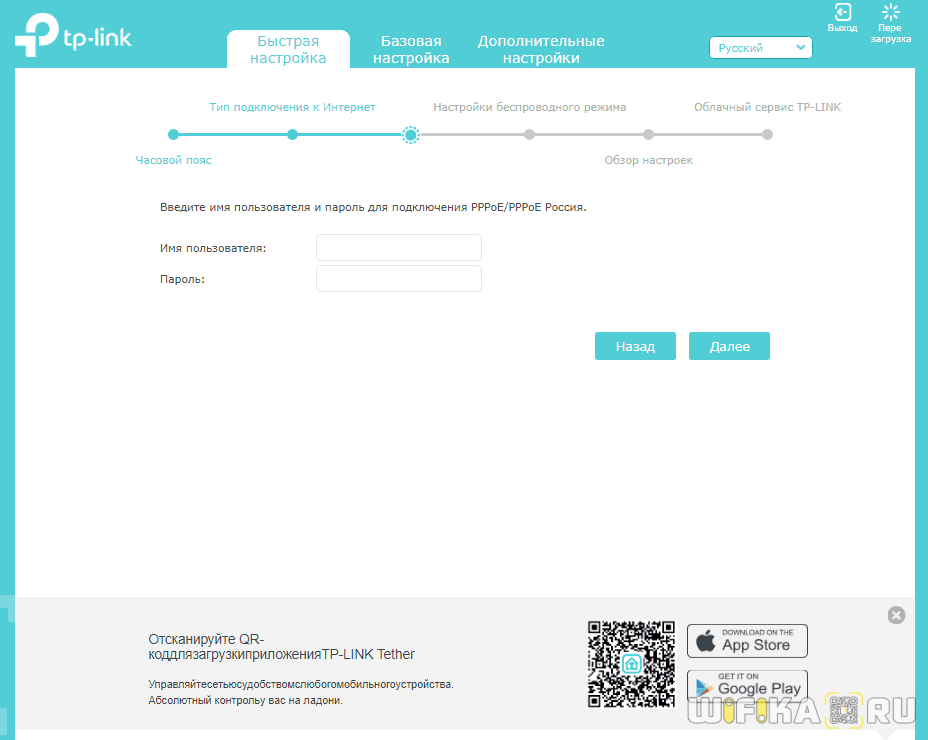Screen dimensions: 928x740
Task: Click the Часовой пояс step label
Action: pyautogui.click(x=173, y=160)
